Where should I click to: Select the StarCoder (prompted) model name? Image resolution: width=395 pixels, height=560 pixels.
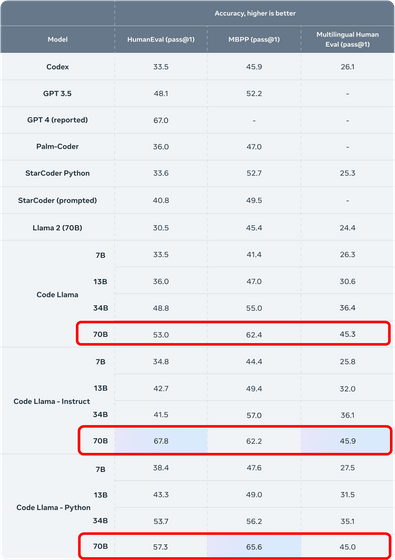[58, 200]
